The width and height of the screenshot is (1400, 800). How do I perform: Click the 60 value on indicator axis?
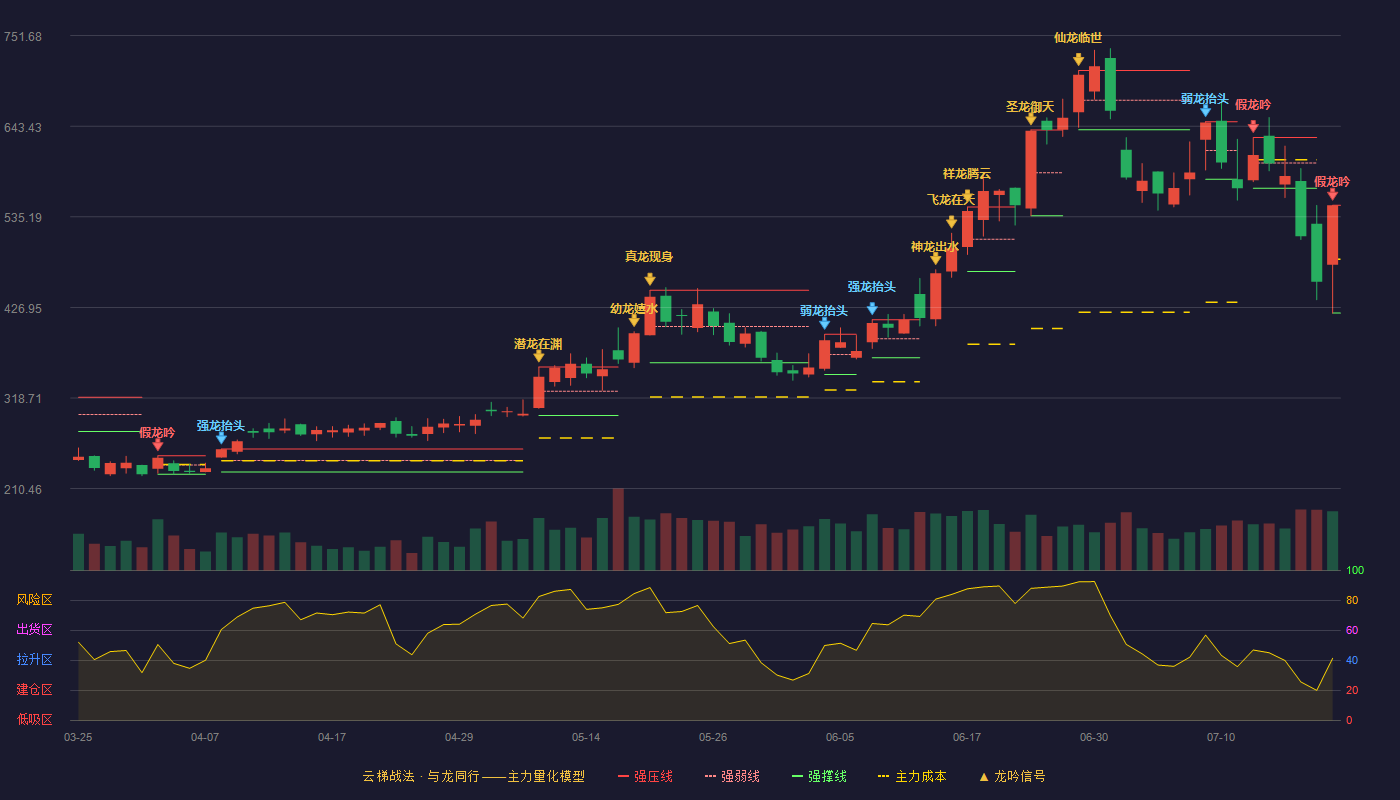pos(1352,630)
